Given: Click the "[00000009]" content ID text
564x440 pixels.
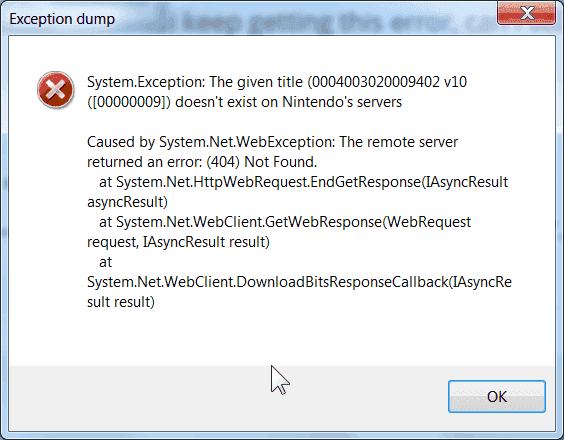Looking at the screenshot, I should point(129,102).
